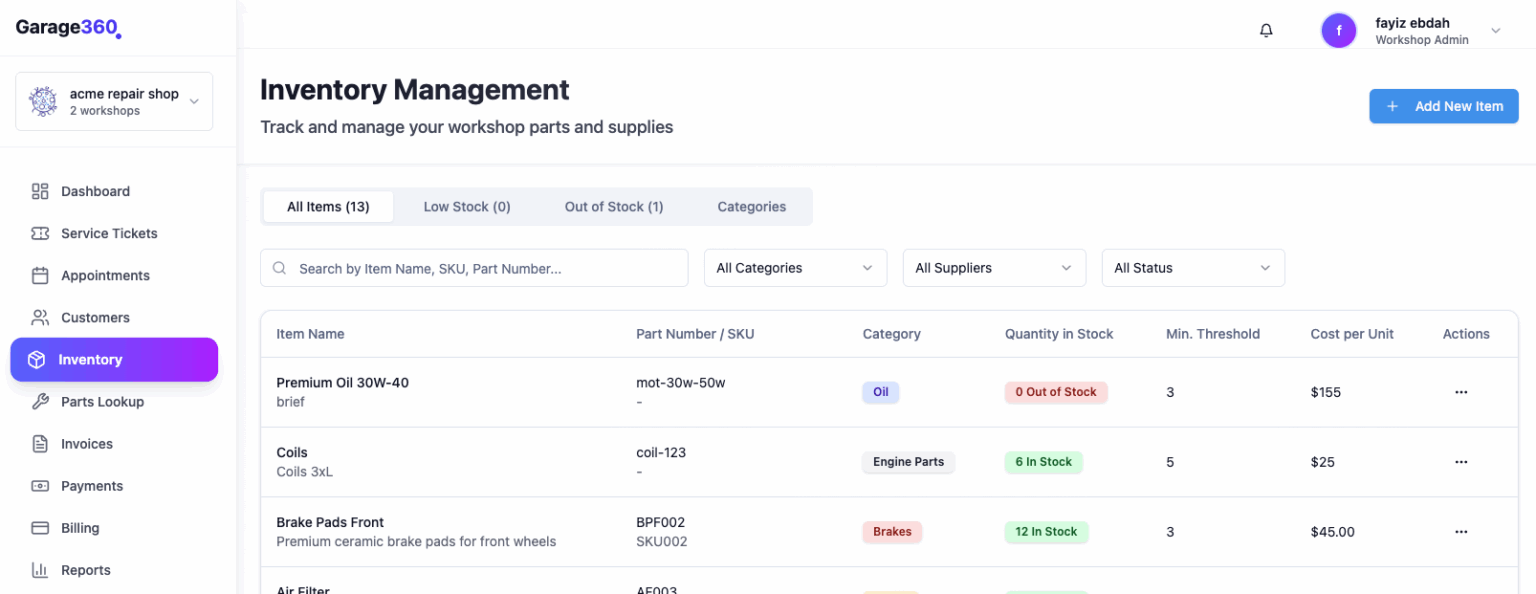
Task: Click the Payments card icon
Action: coord(40,485)
